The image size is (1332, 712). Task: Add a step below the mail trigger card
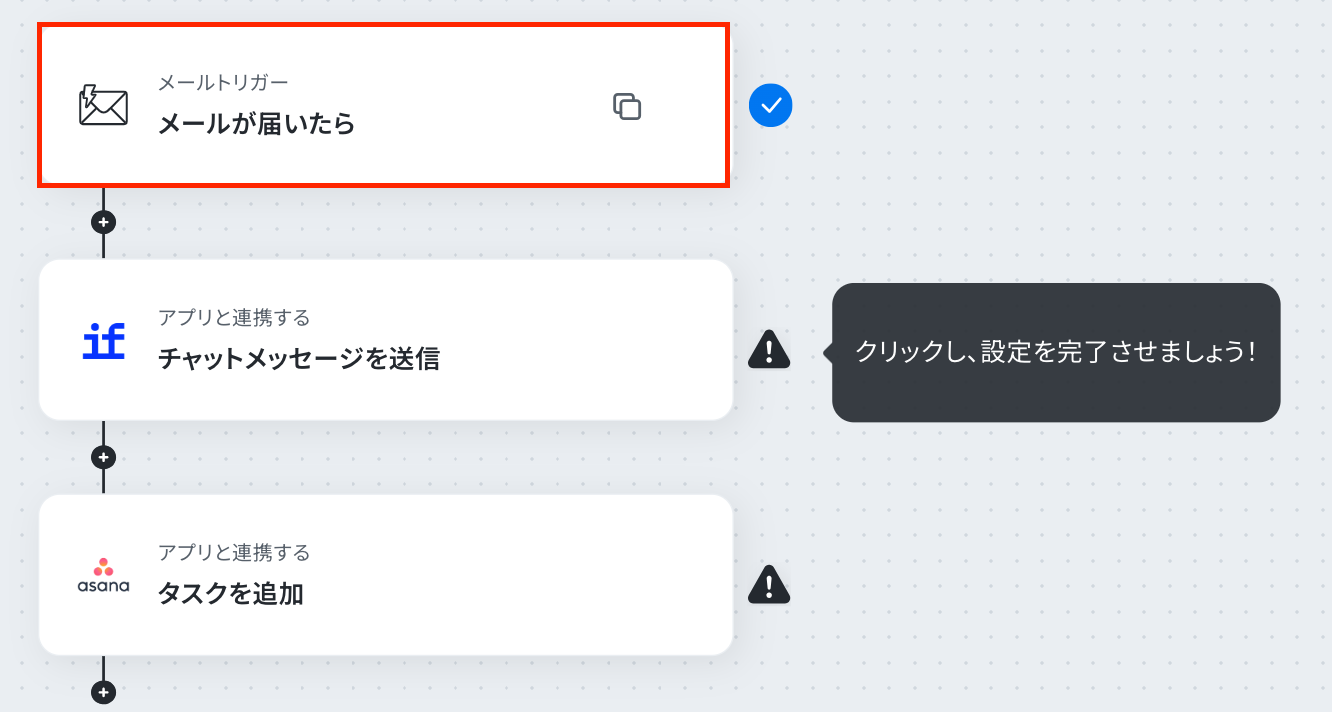pyautogui.click(x=103, y=222)
